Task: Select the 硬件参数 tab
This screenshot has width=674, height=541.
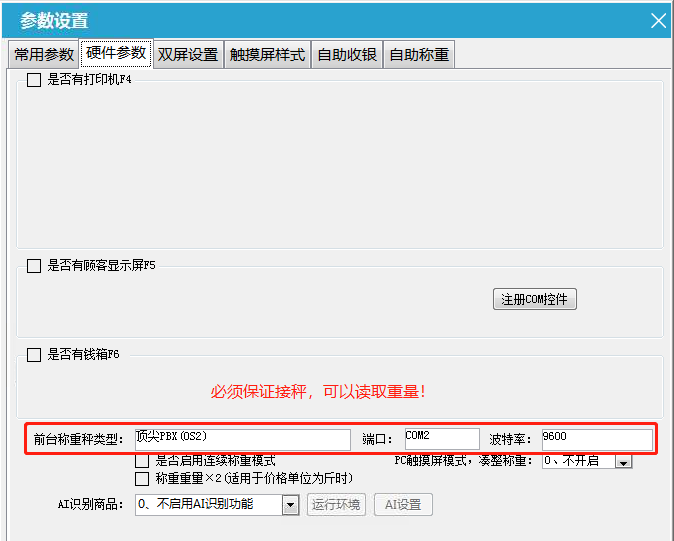Action: click(117, 54)
